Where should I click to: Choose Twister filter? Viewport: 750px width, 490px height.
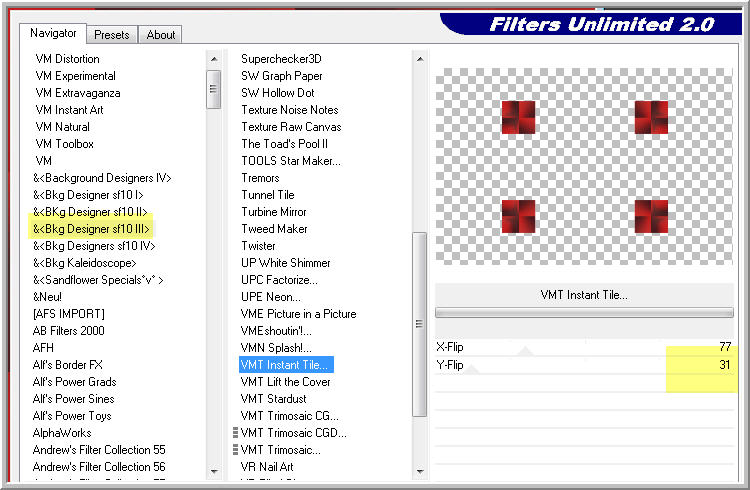(258, 246)
